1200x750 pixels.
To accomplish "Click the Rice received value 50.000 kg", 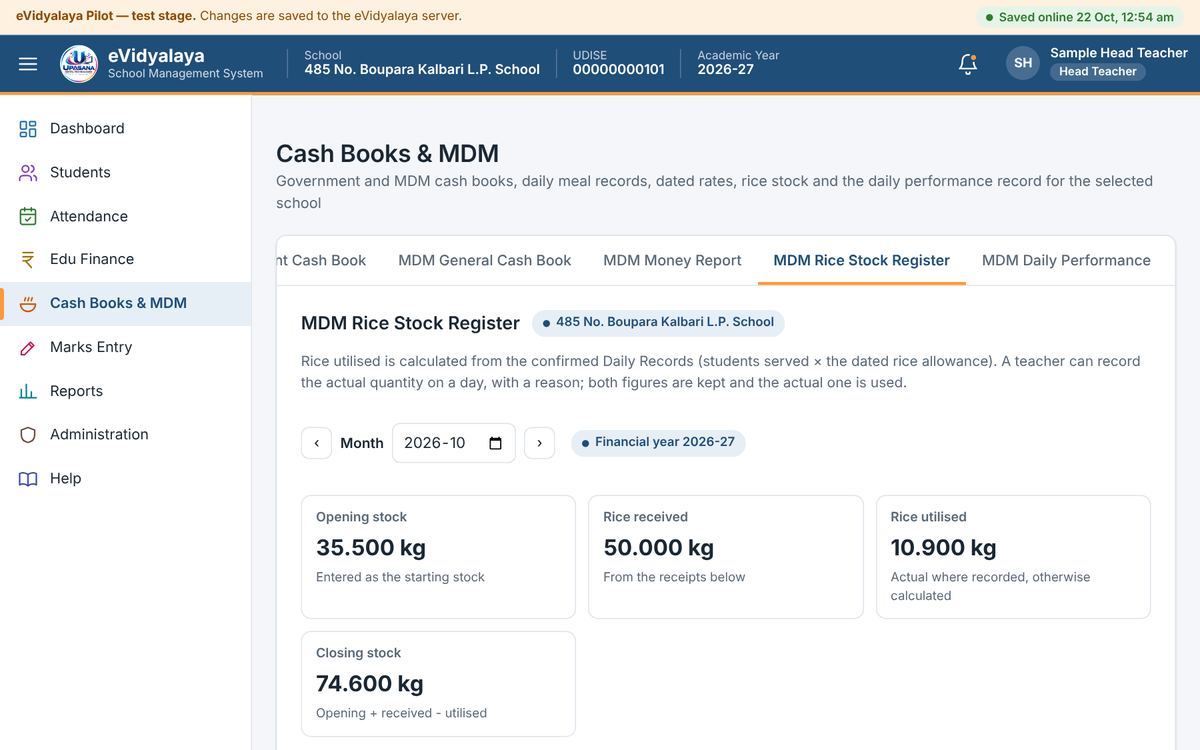I will [659, 548].
